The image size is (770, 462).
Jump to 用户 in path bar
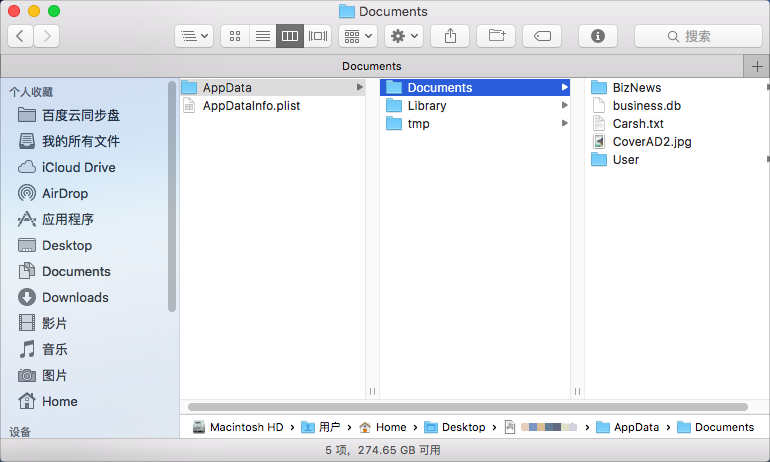pyautogui.click(x=321, y=427)
